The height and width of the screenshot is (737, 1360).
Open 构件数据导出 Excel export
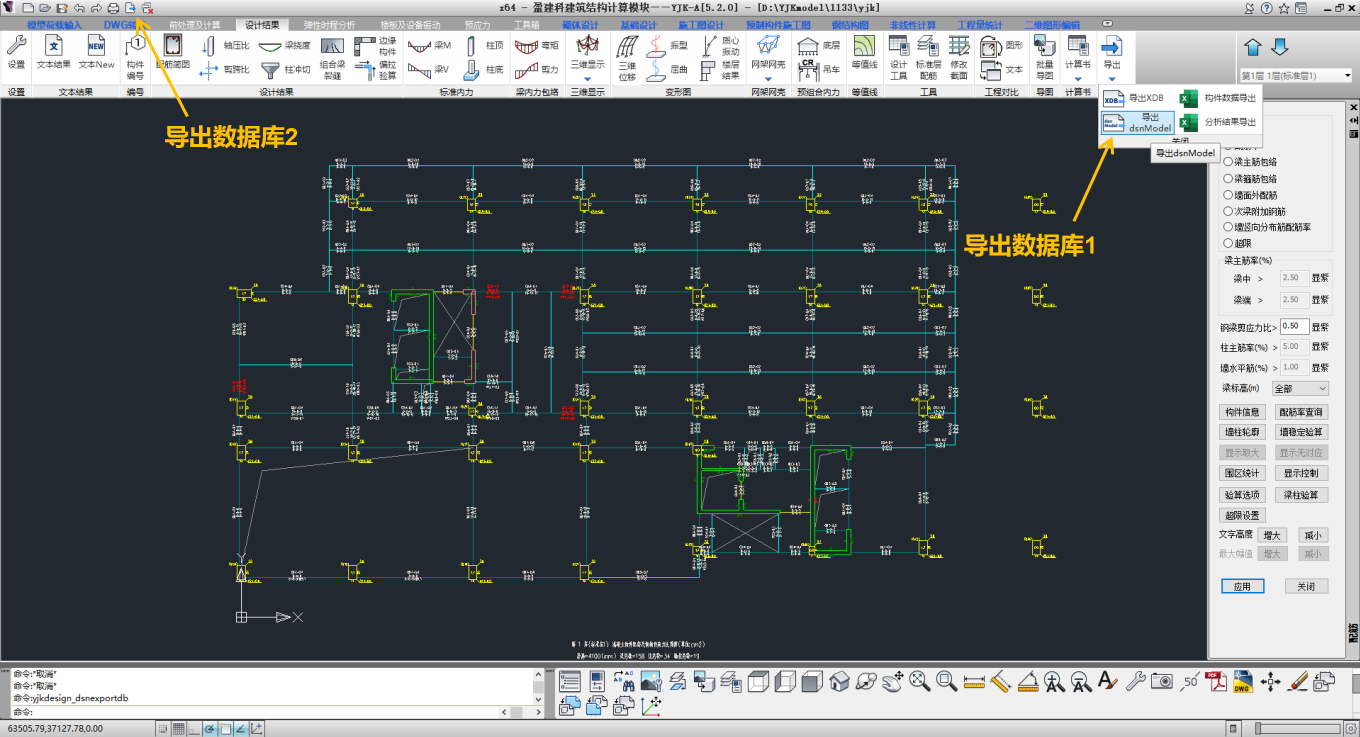[1188, 98]
